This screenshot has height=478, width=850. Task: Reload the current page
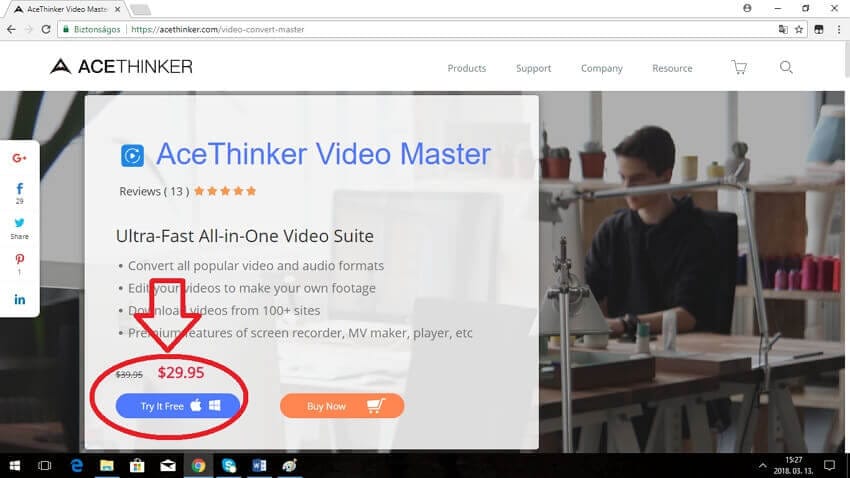tap(46, 29)
